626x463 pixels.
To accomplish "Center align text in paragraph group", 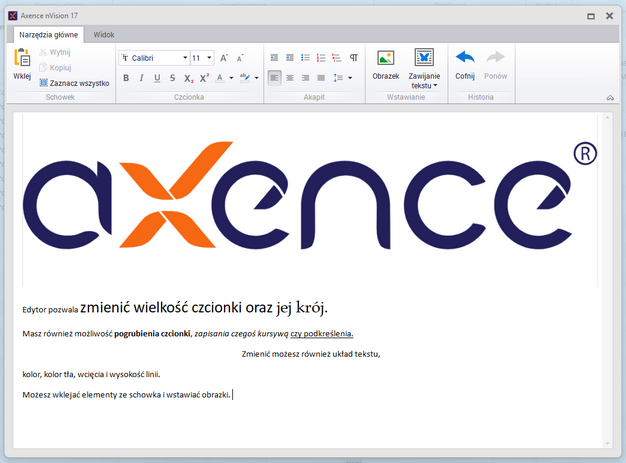I will (290, 78).
